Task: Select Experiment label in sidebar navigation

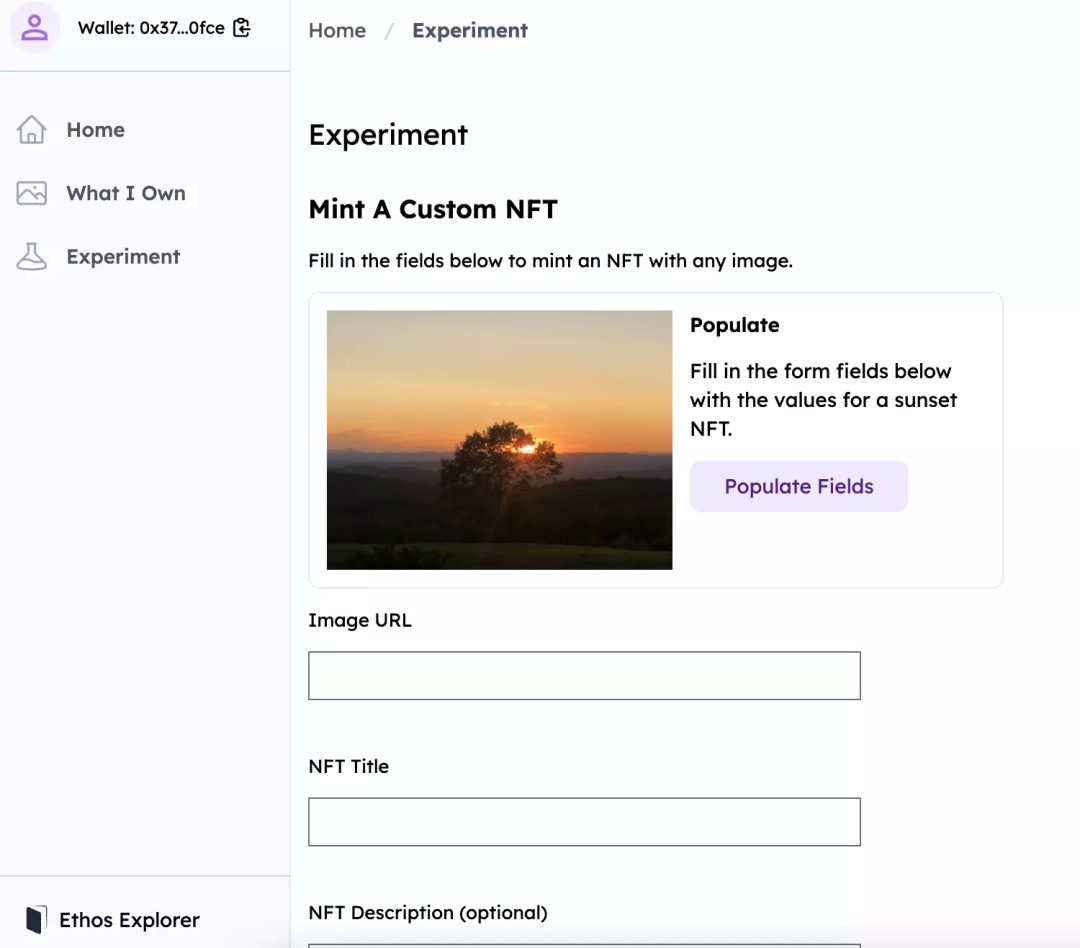Action: 123,257
